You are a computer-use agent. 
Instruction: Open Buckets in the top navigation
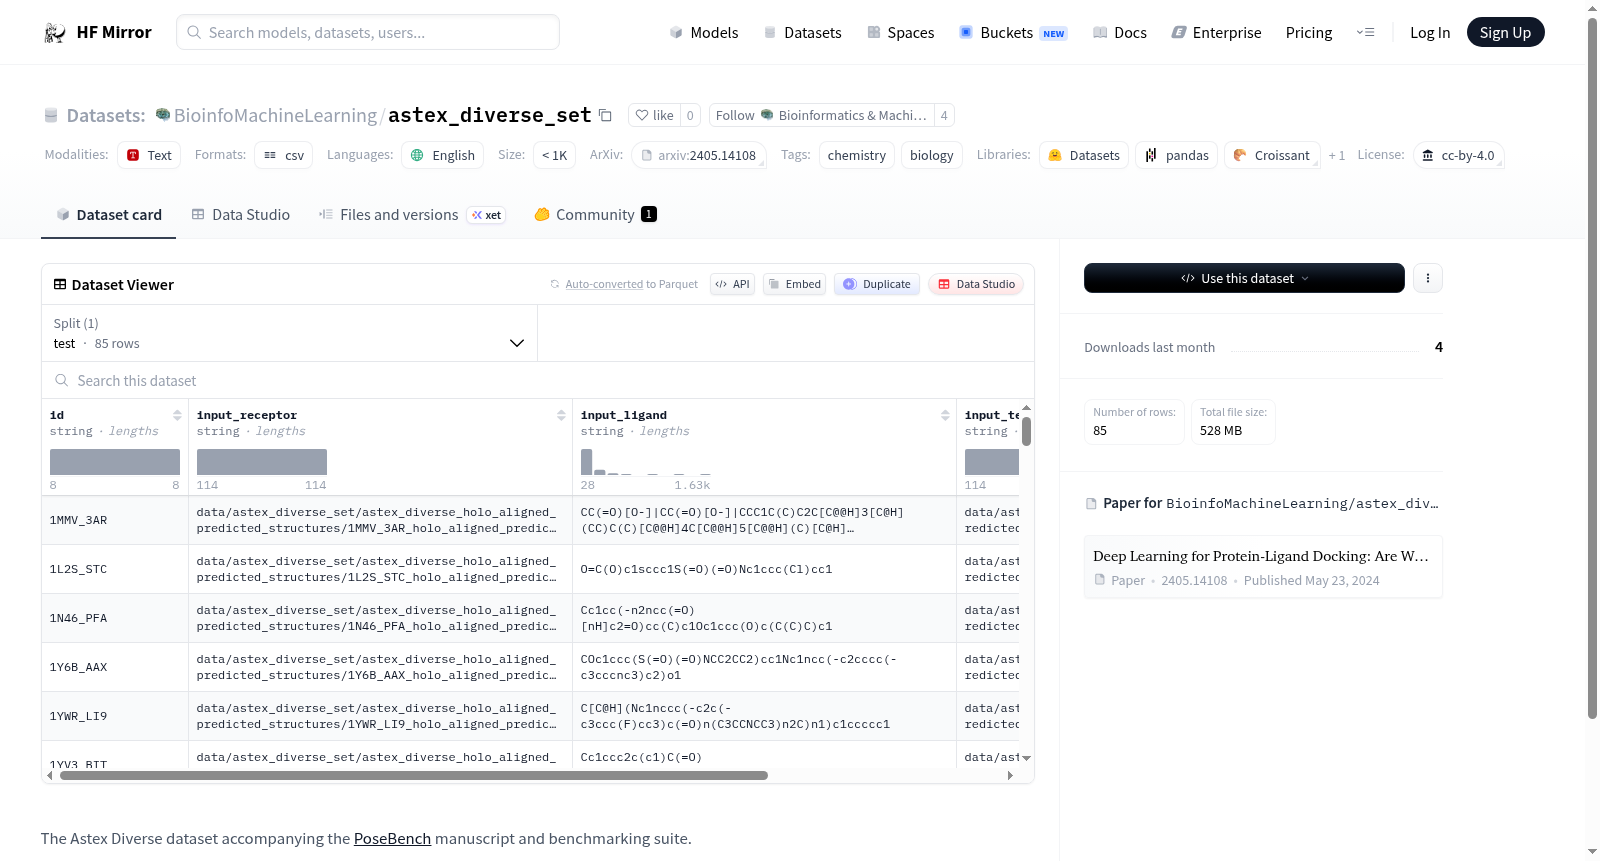click(1013, 32)
